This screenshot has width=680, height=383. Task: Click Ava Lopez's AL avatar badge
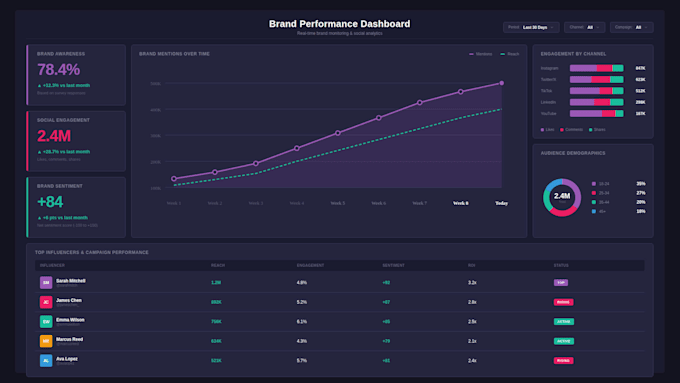tap(46, 360)
